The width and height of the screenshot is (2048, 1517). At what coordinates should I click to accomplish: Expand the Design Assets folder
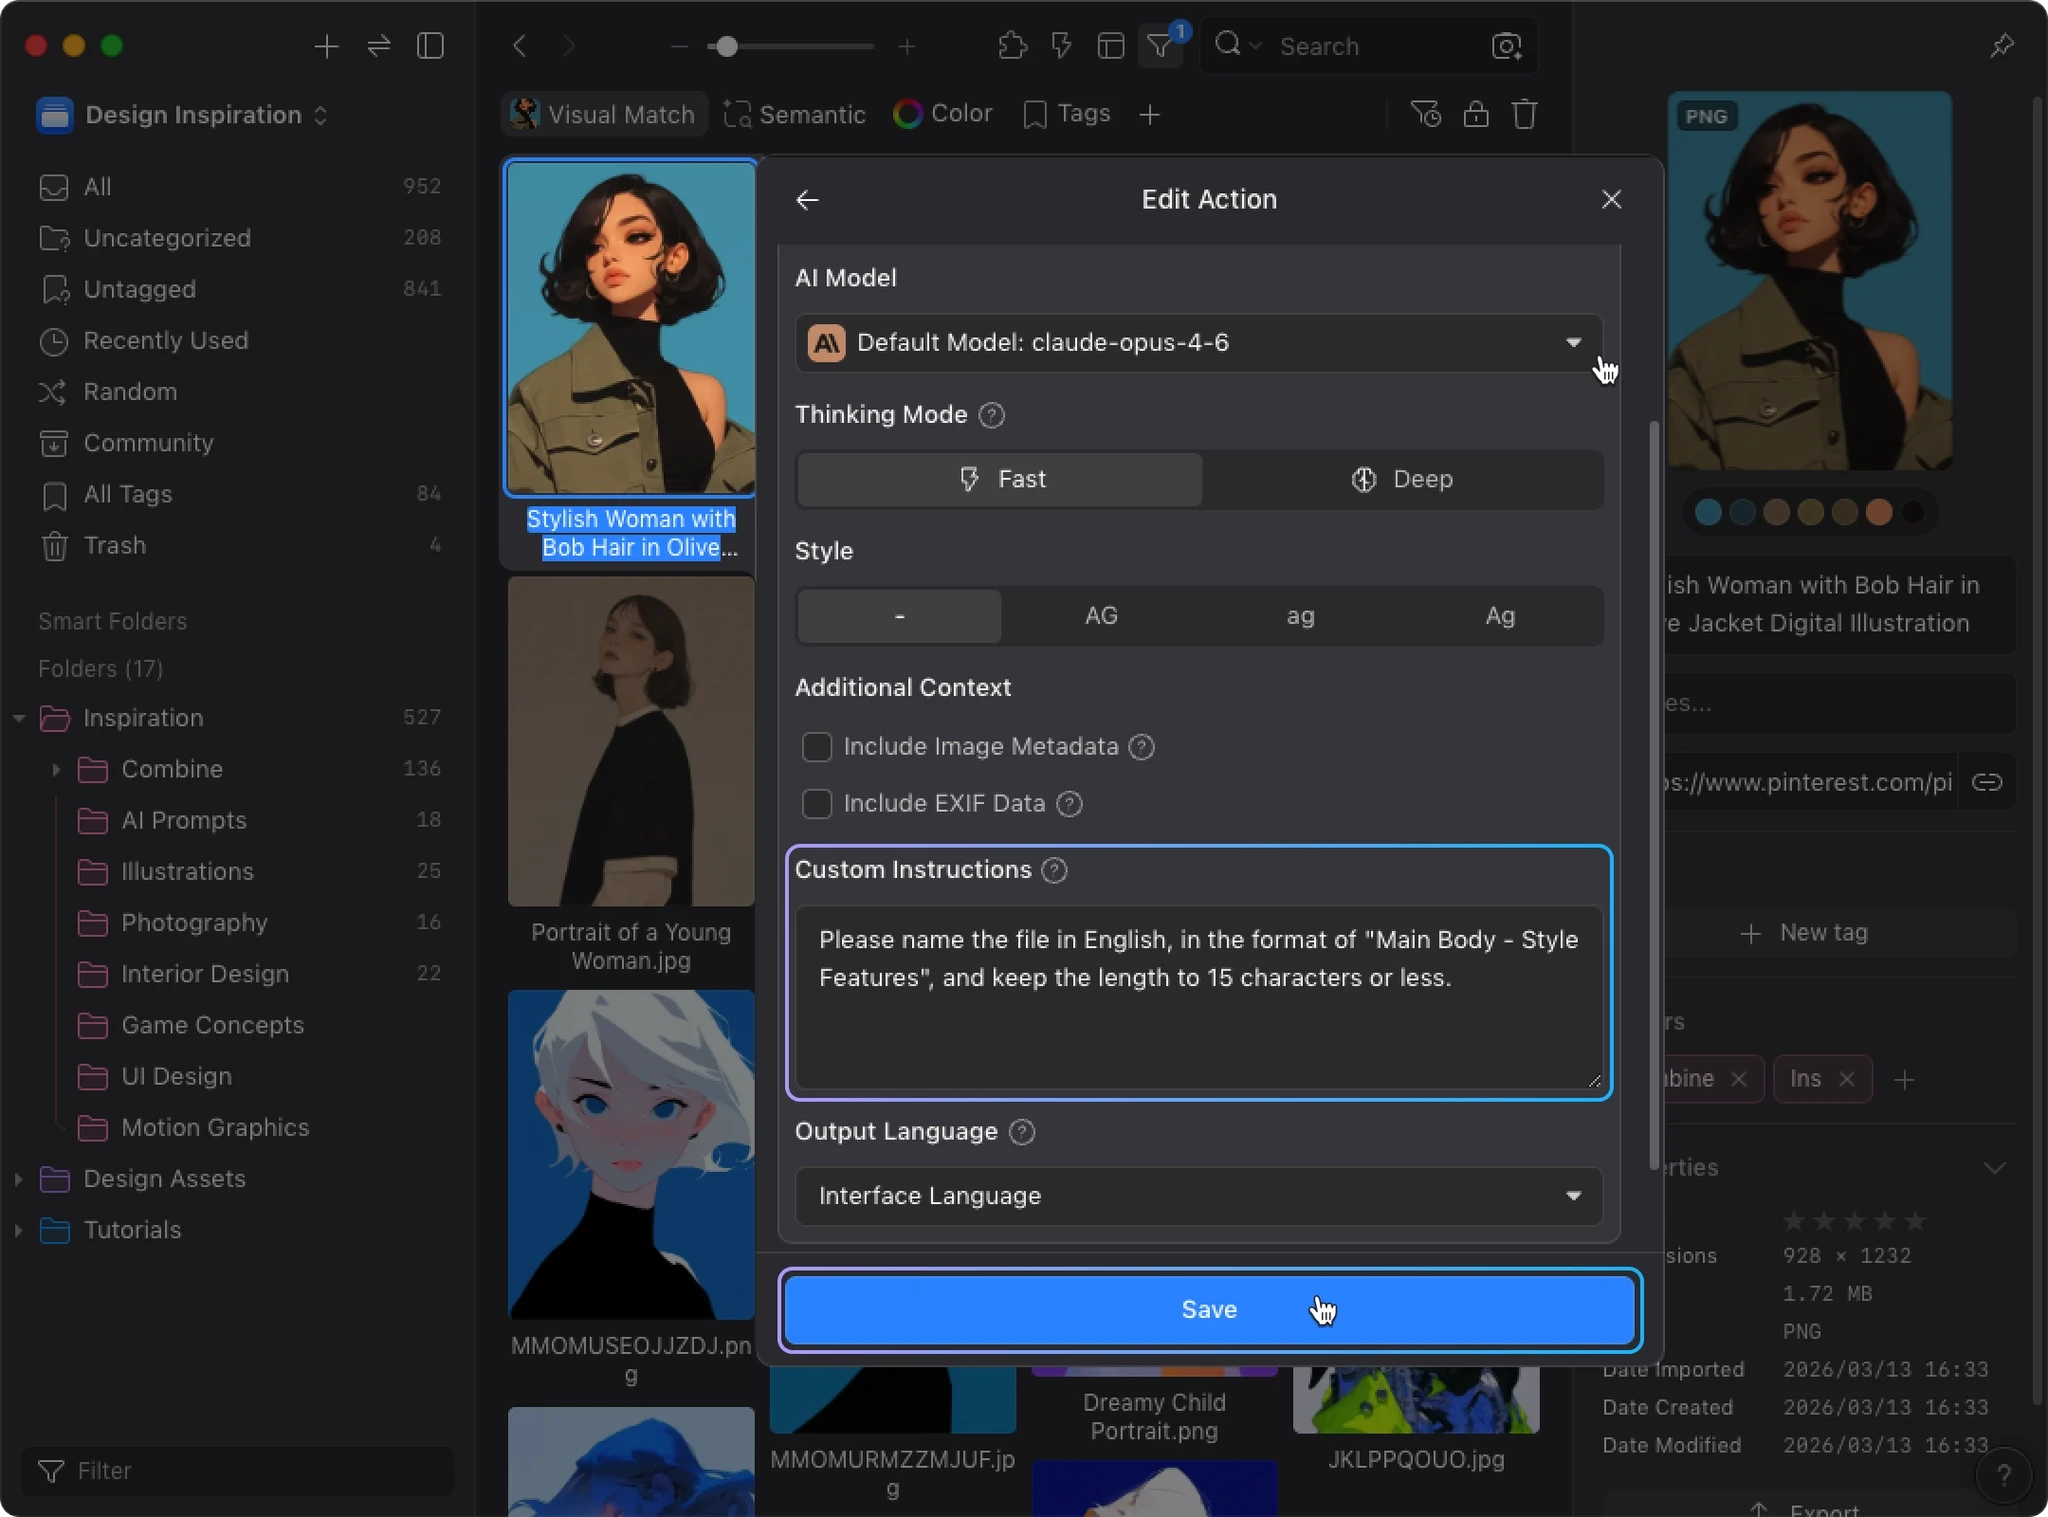point(18,1179)
